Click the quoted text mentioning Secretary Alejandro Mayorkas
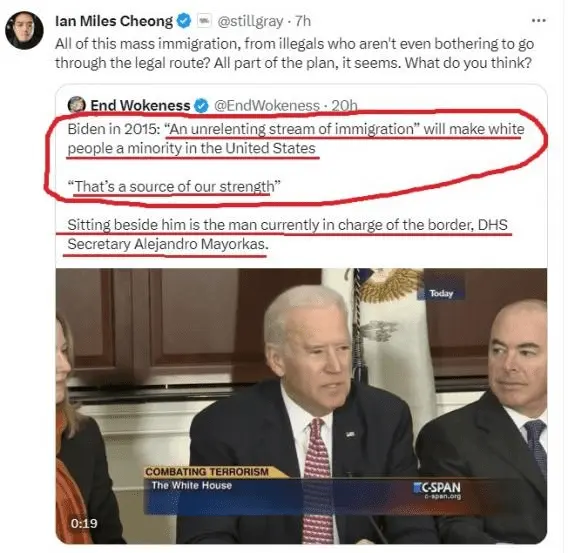Image resolution: width=568 pixels, height=553 pixels. tap(287, 234)
